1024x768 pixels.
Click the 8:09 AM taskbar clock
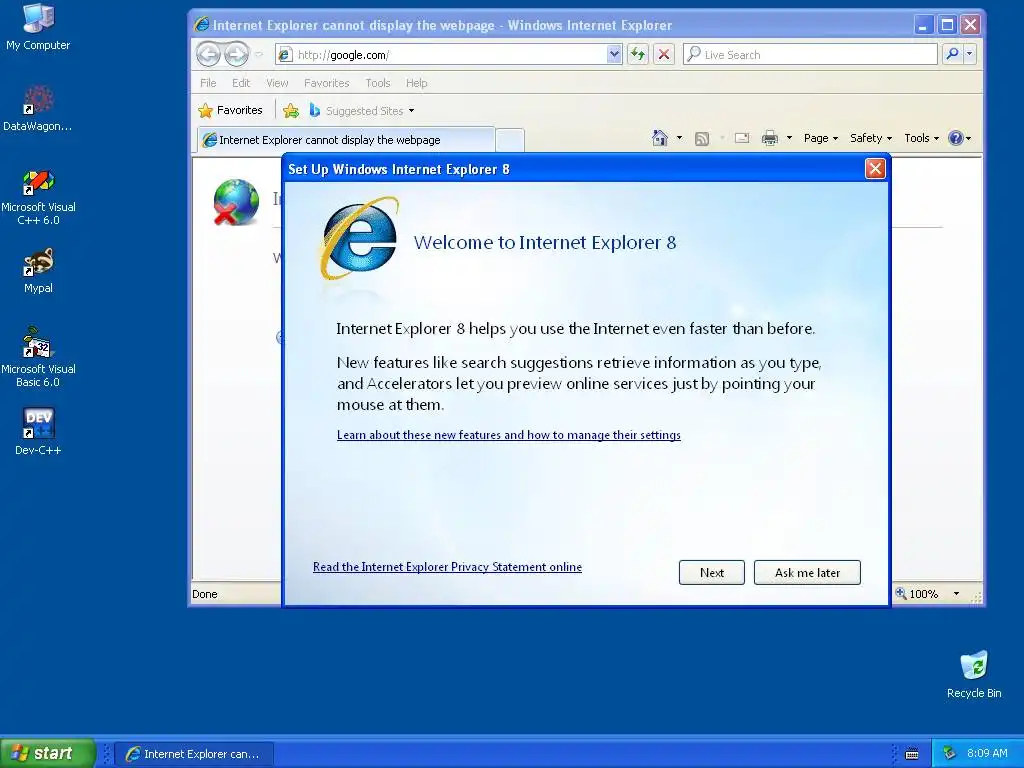click(987, 753)
